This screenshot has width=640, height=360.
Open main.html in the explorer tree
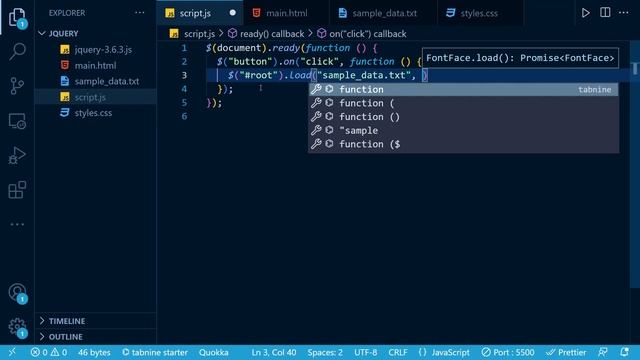coord(96,65)
